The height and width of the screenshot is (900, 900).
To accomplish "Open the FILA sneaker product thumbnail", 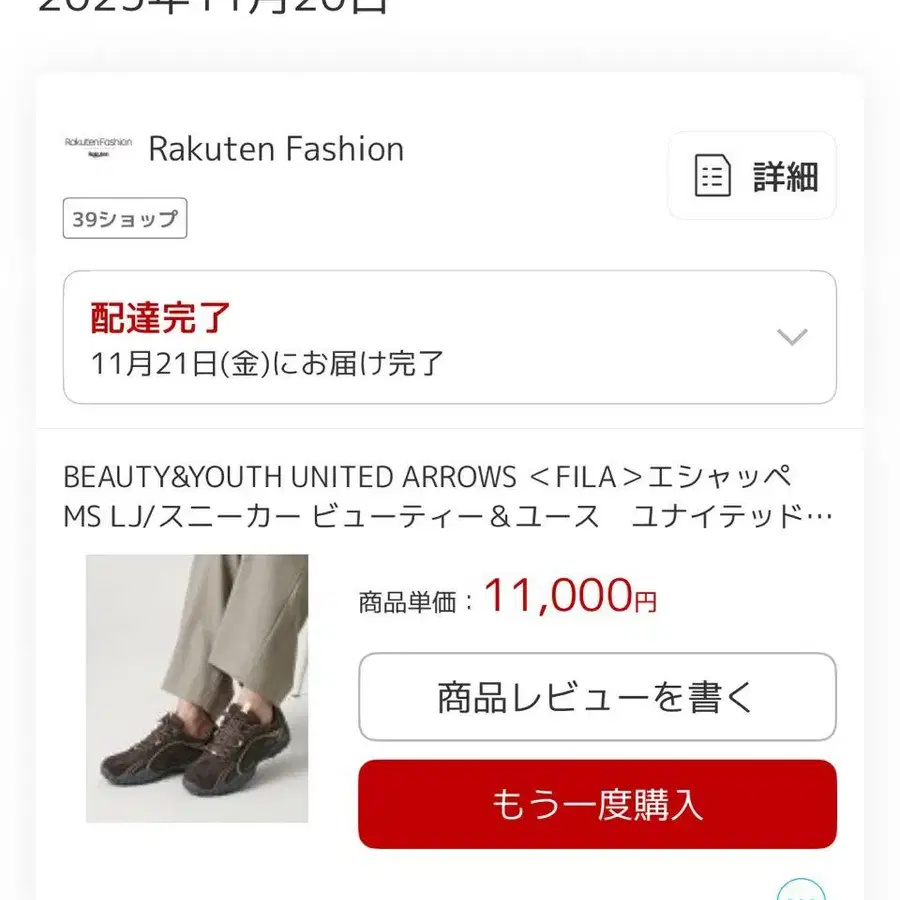I will pos(197,688).
